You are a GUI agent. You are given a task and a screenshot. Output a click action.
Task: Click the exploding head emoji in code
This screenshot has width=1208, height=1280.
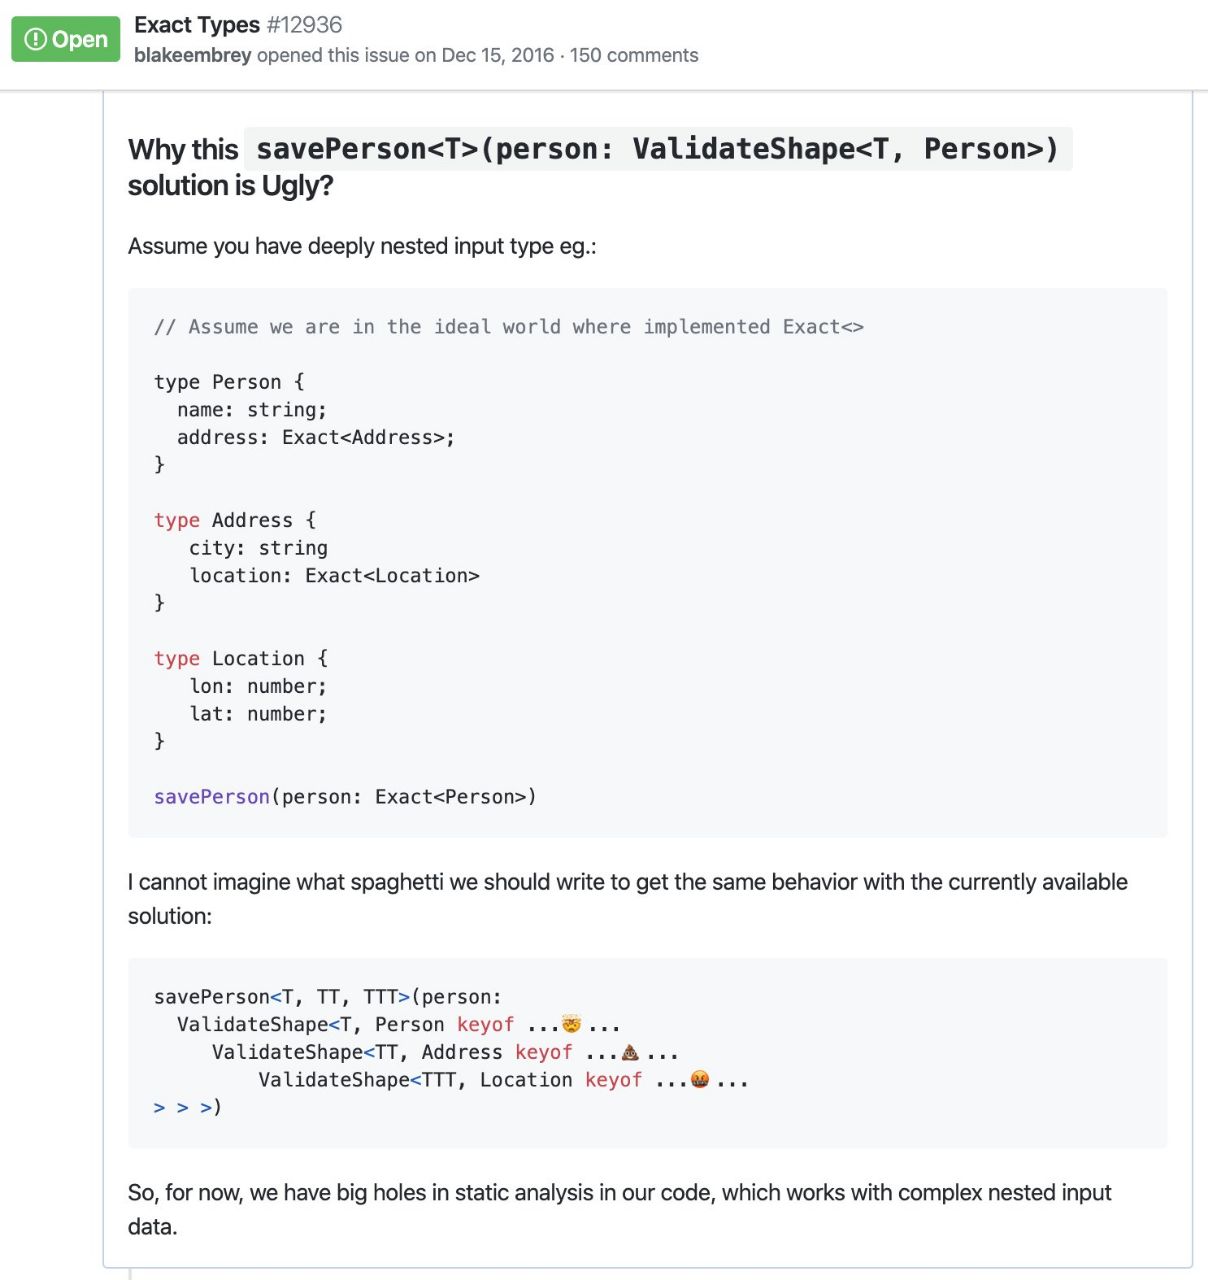[571, 1024]
